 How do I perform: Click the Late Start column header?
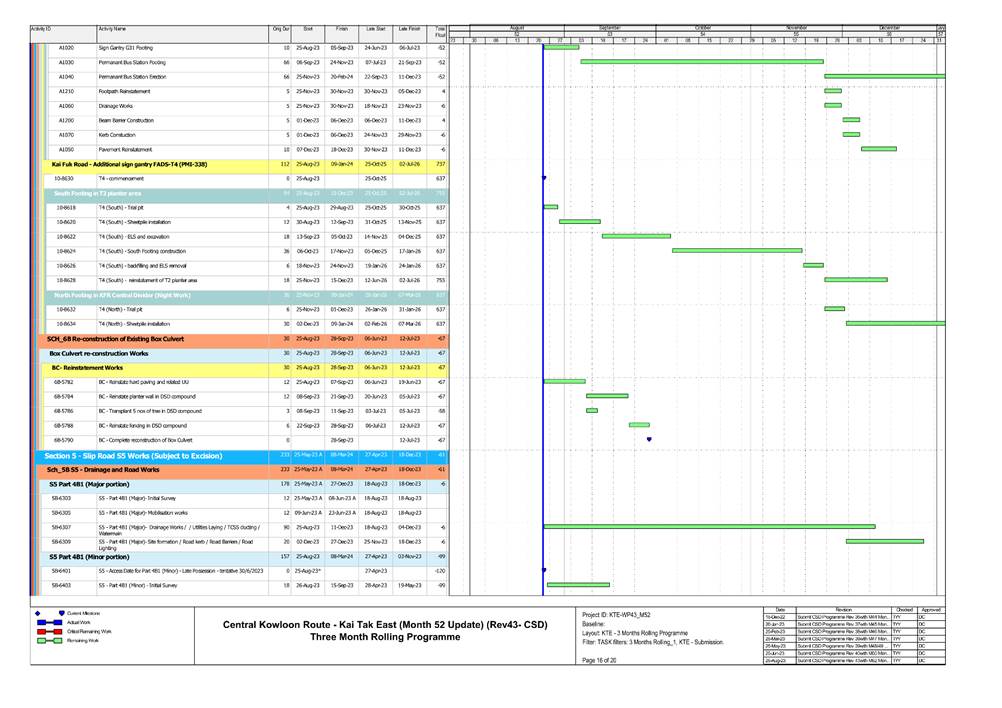pos(375,31)
